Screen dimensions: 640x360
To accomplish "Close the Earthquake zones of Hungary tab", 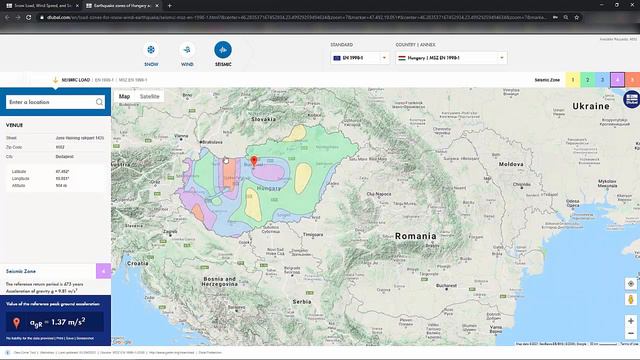I will [157, 6].
